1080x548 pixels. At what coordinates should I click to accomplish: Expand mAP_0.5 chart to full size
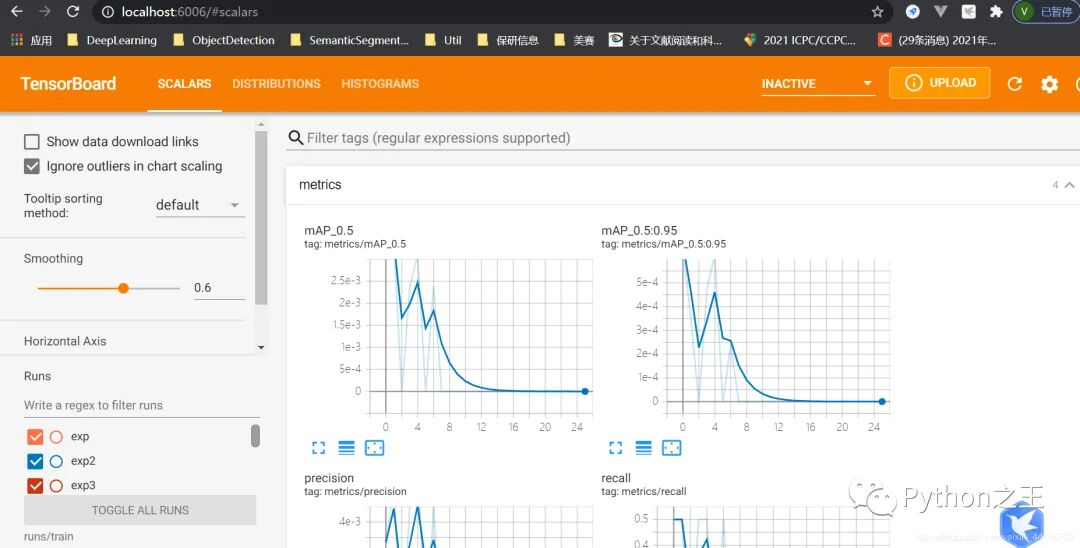click(x=318, y=448)
